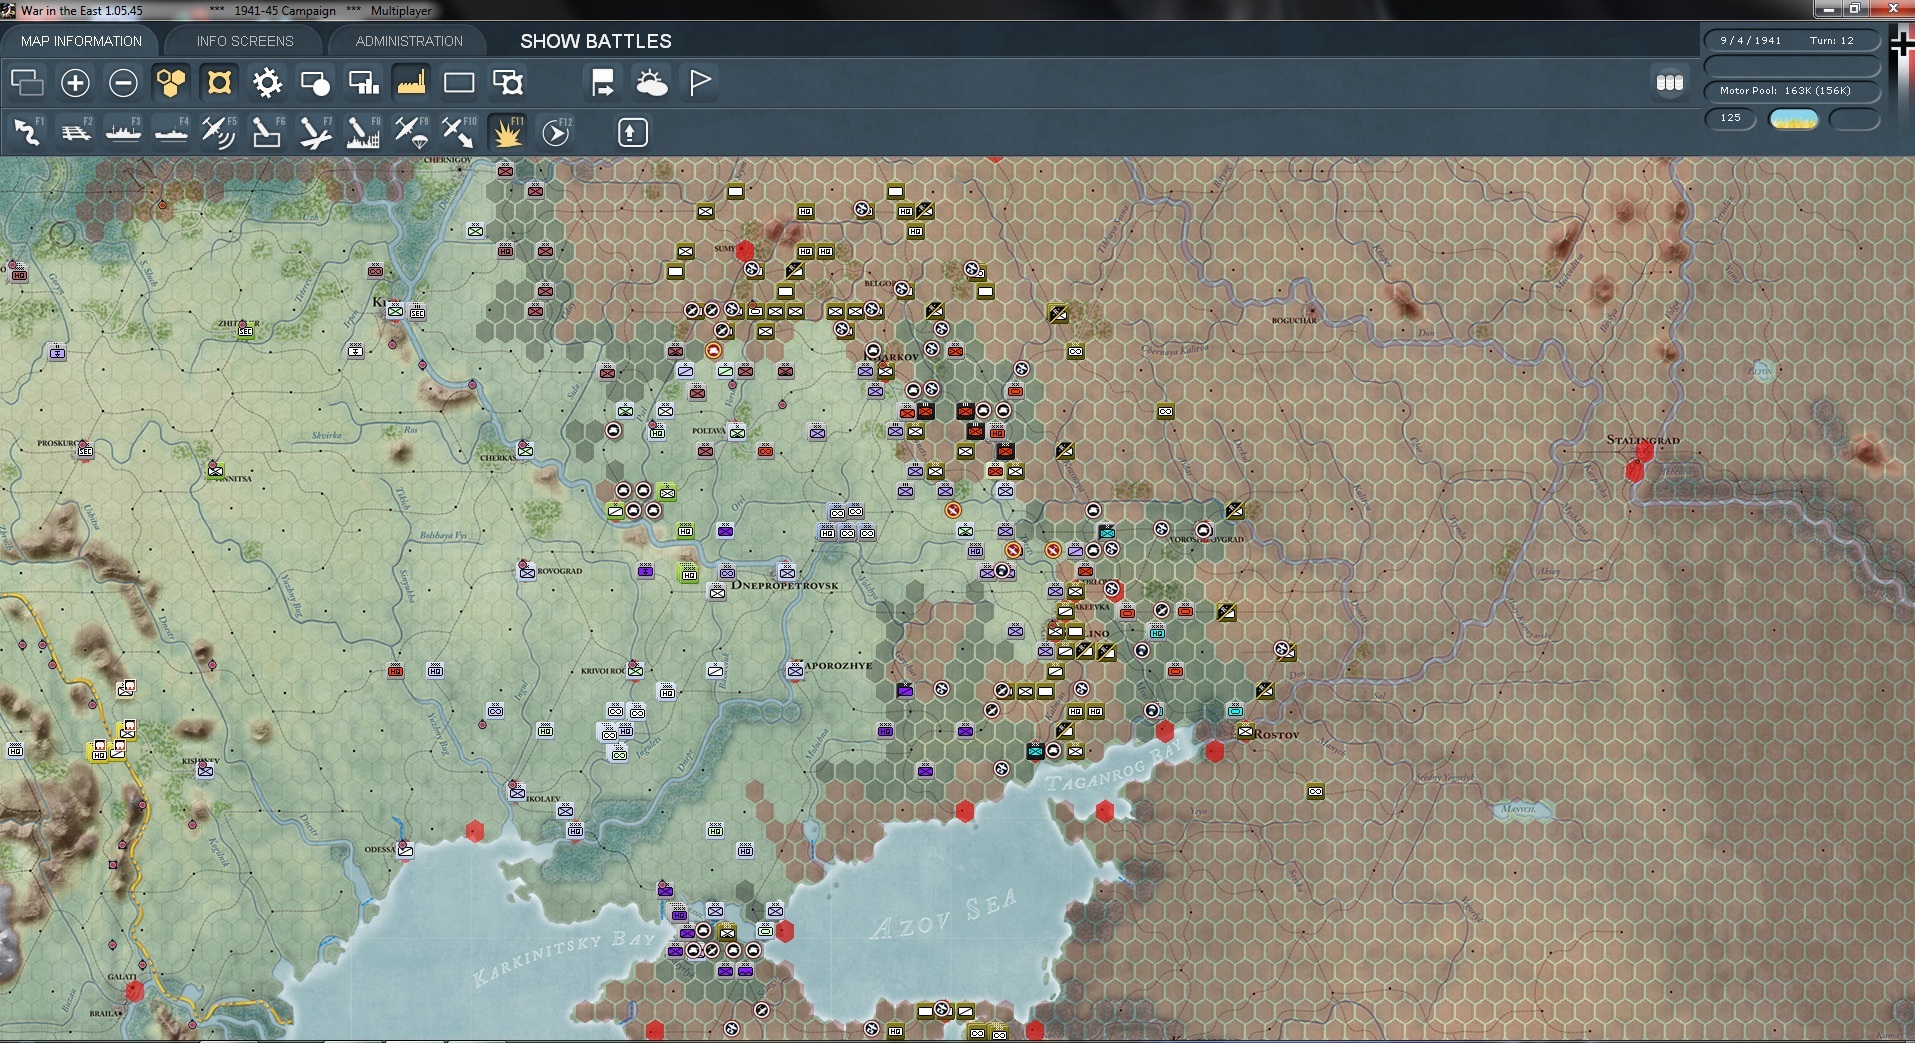Click the Proskurov town label
Image resolution: width=1915 pixels, height=1043 pixels.
[59, 443]
